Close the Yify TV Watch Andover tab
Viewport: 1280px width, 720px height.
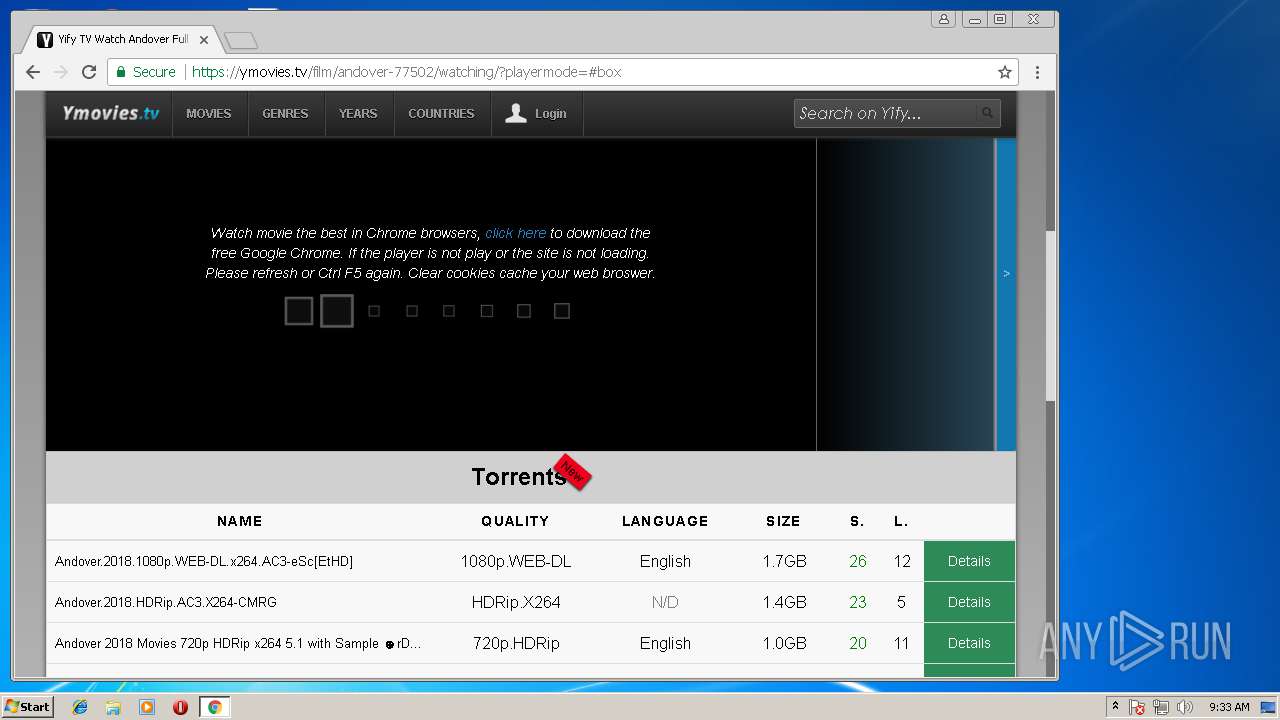click(x=204, y=40)
